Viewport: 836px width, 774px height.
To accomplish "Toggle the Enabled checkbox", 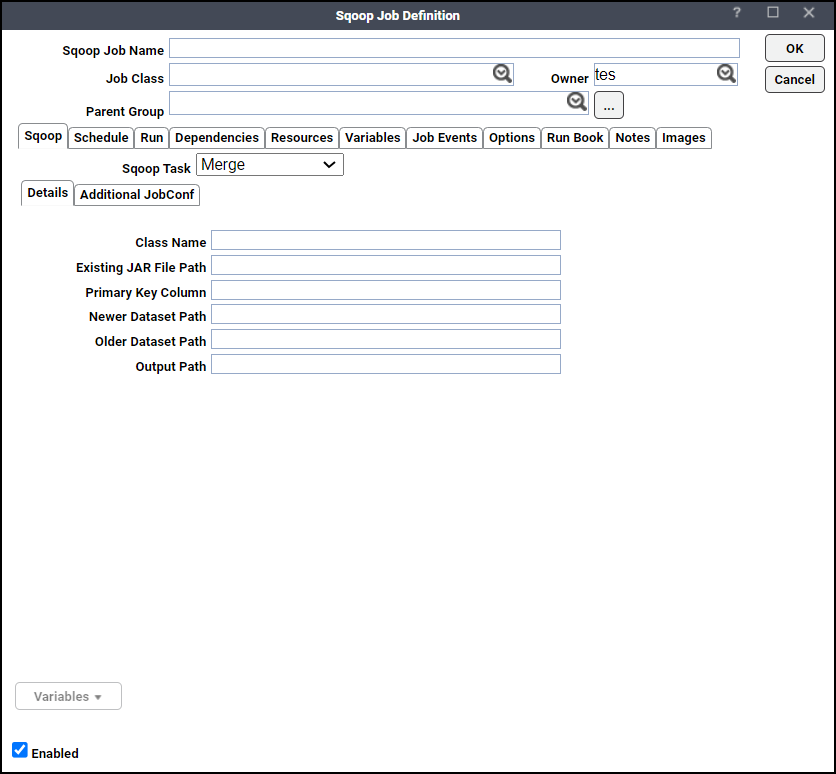I will 20,750.
